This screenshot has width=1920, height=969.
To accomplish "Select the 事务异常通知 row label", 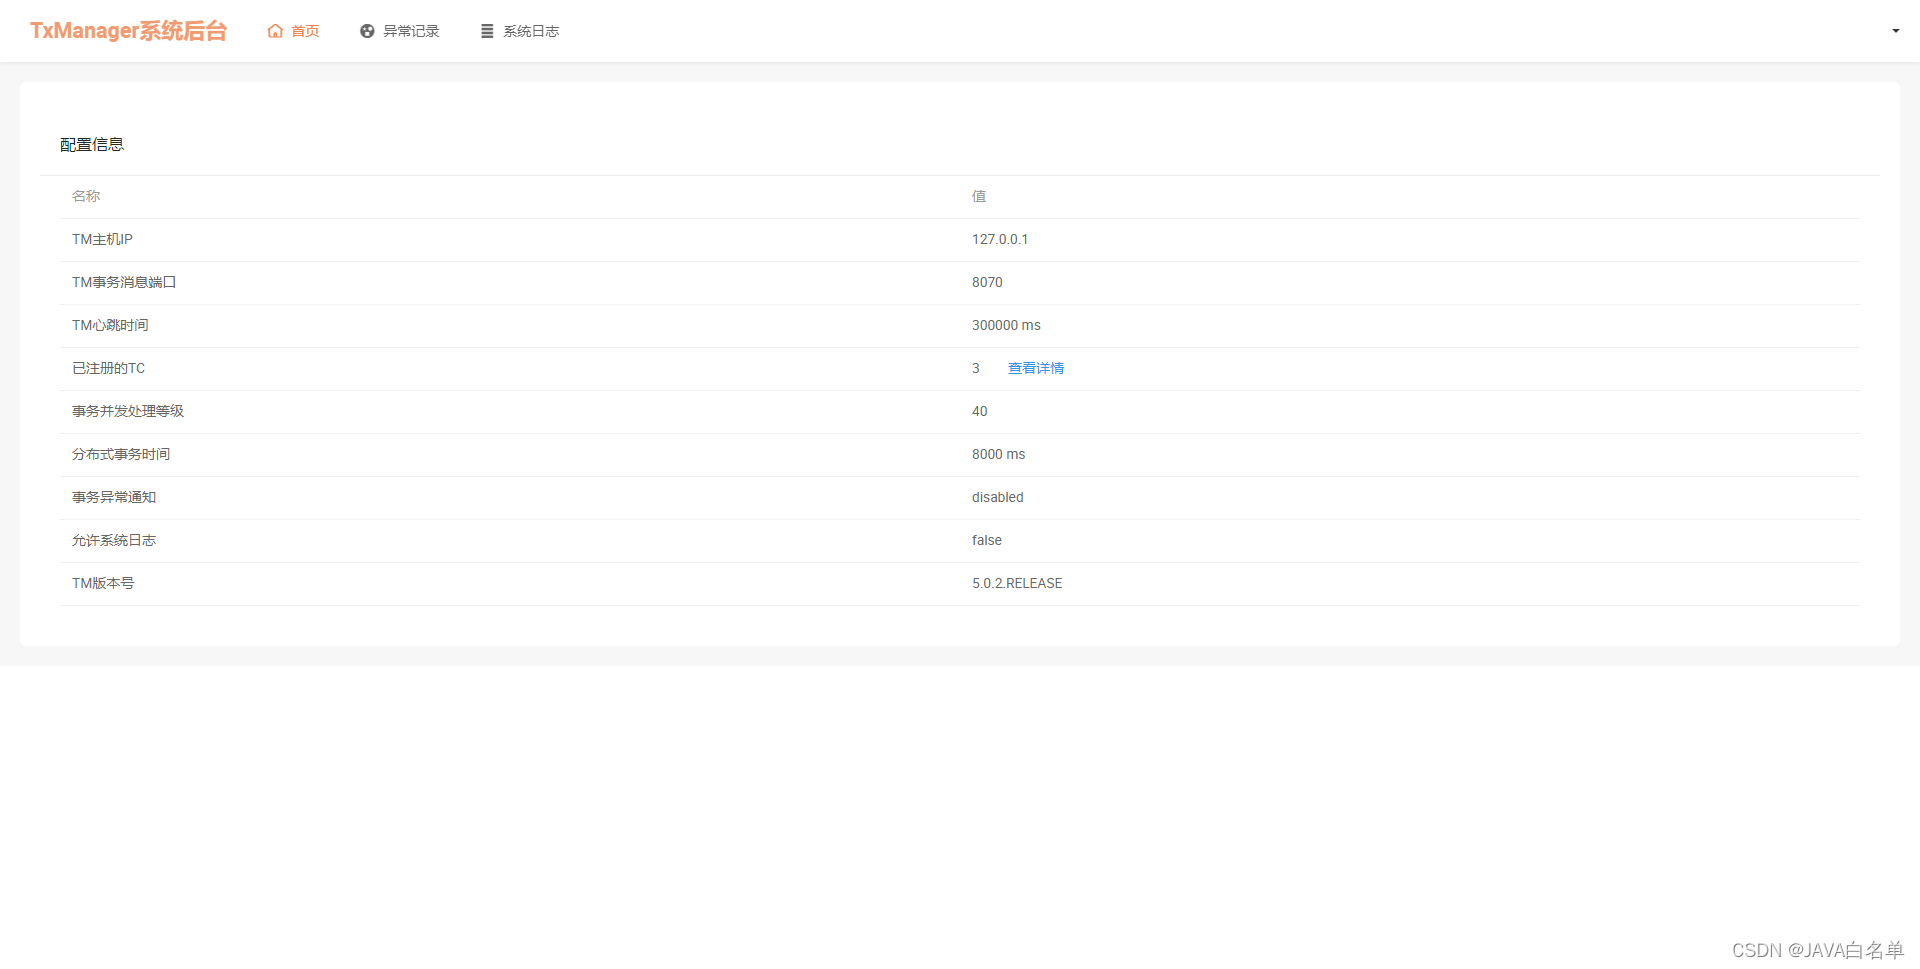I will (114, 497).
